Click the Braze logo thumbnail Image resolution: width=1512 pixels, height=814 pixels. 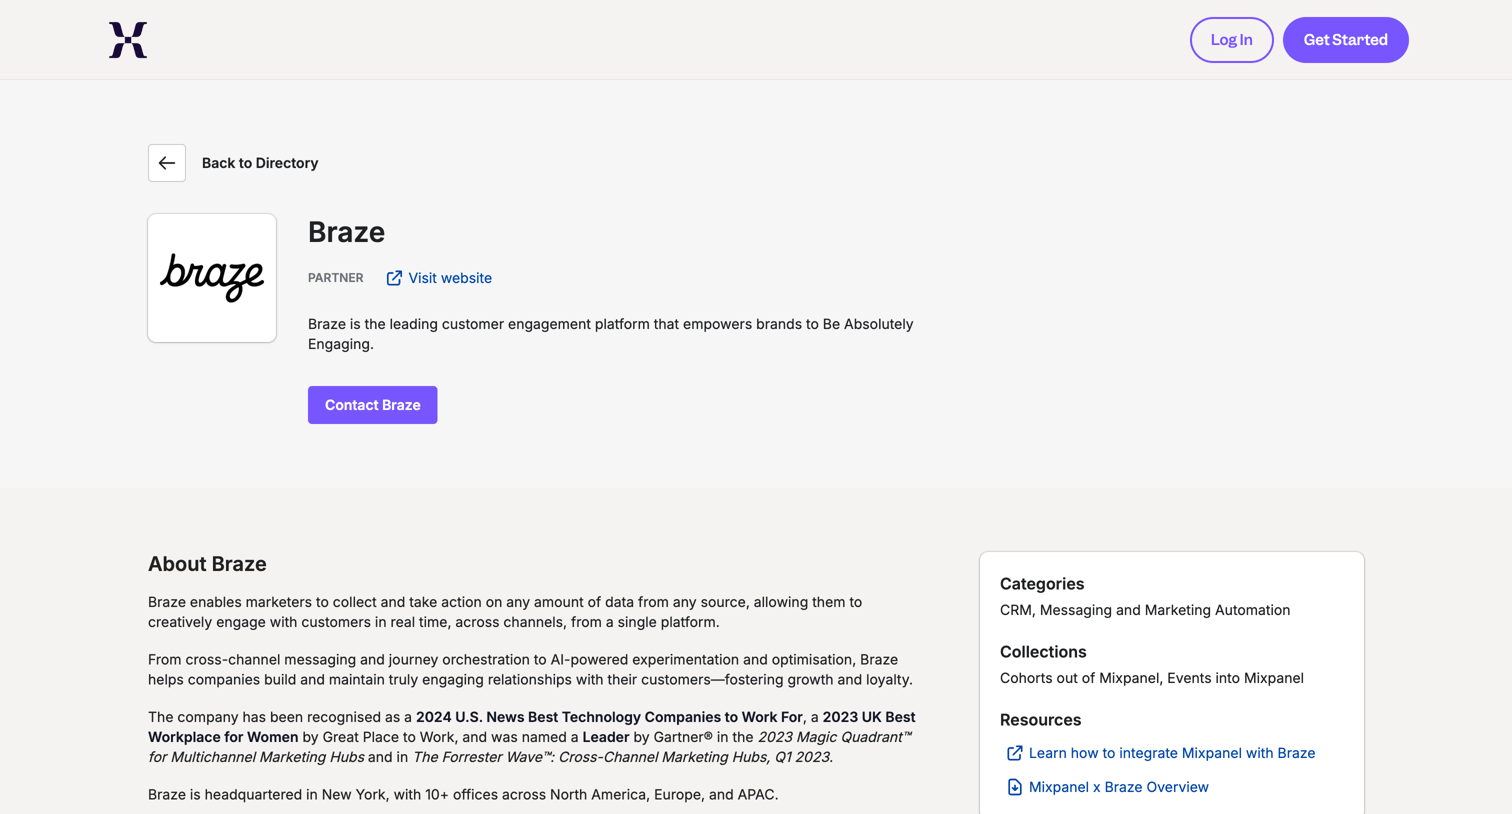(x=212, y=278)
